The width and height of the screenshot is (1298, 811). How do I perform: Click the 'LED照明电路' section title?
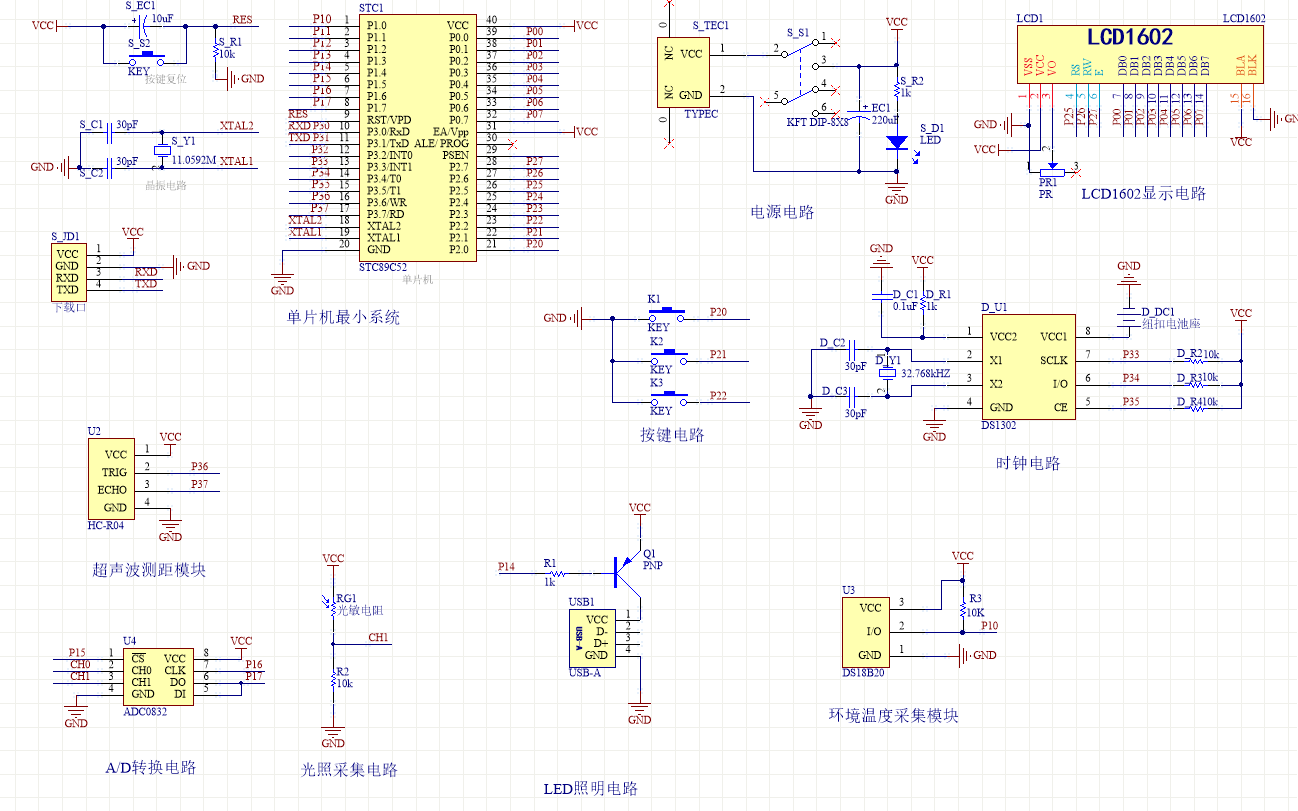(590, 789)
